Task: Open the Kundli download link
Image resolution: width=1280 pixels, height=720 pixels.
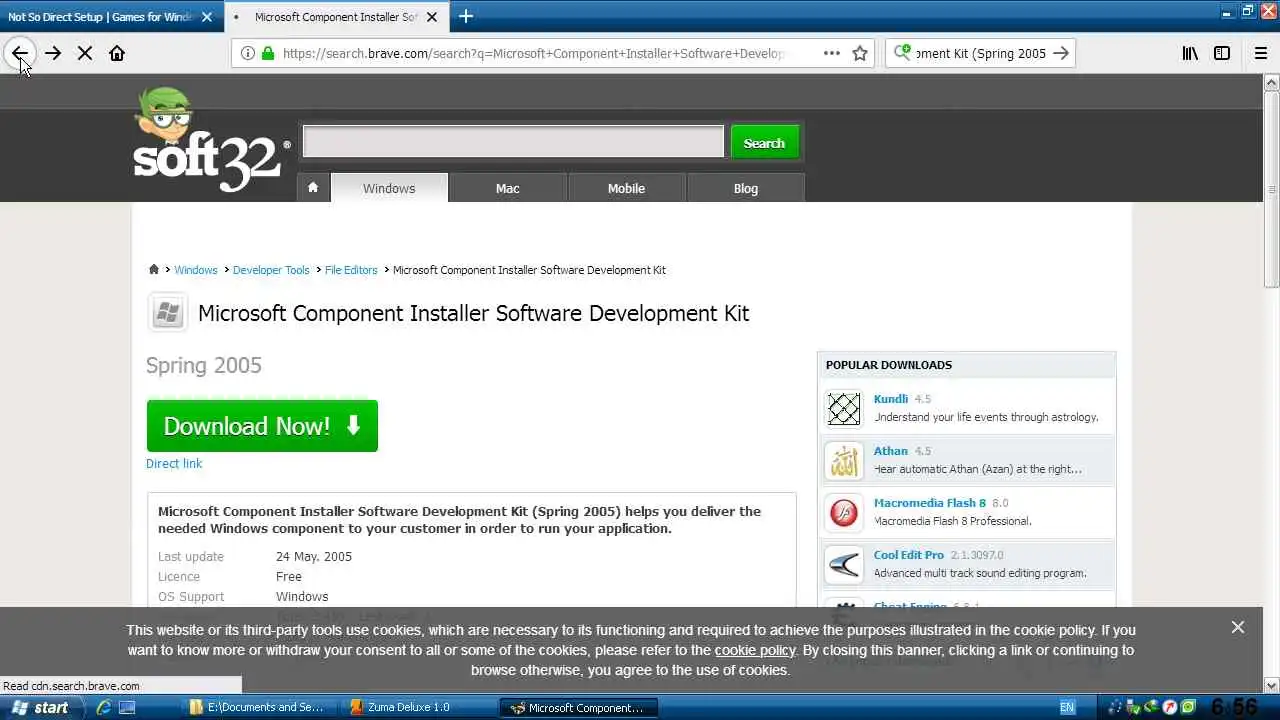Action: pyautogui.click(x=891, y=399)
